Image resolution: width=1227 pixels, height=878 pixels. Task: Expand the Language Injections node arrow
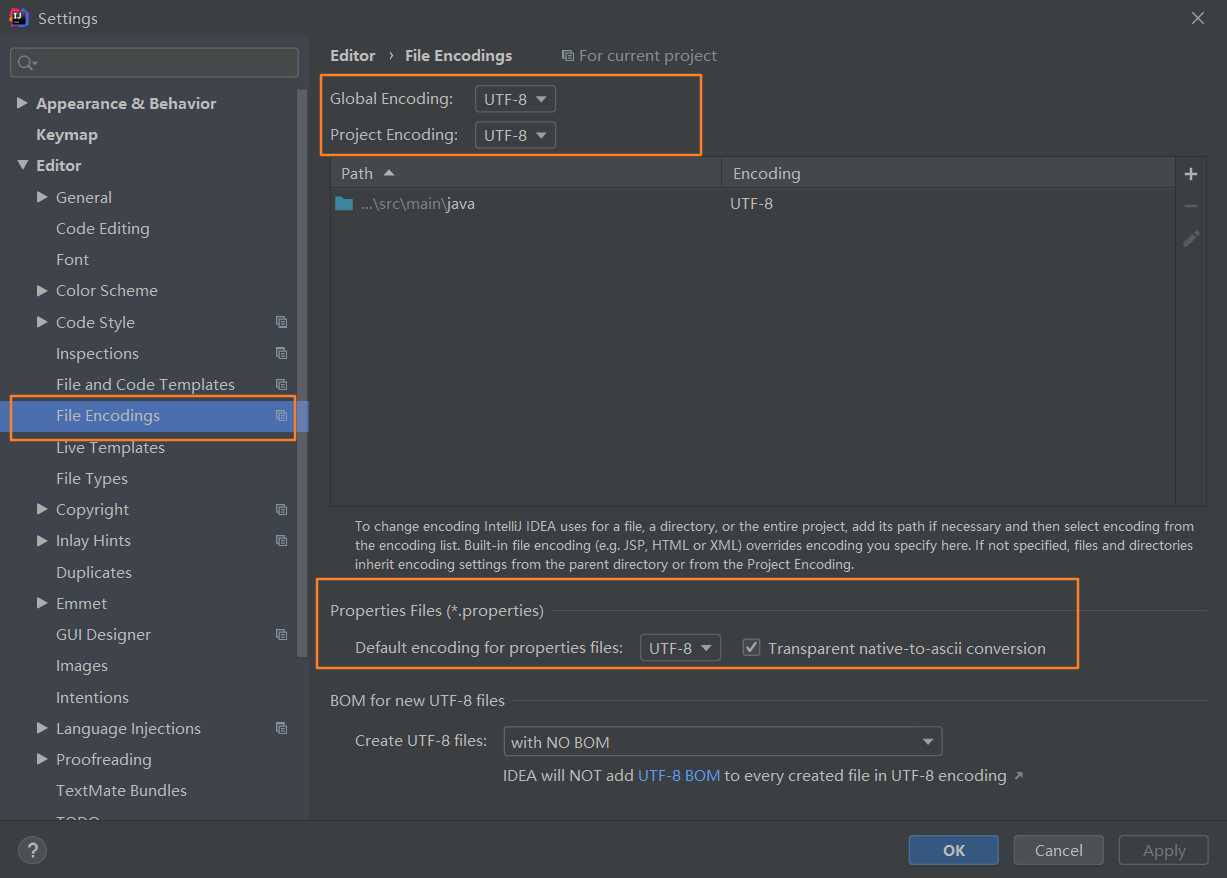pyautogui.click(x=42, y=728)
